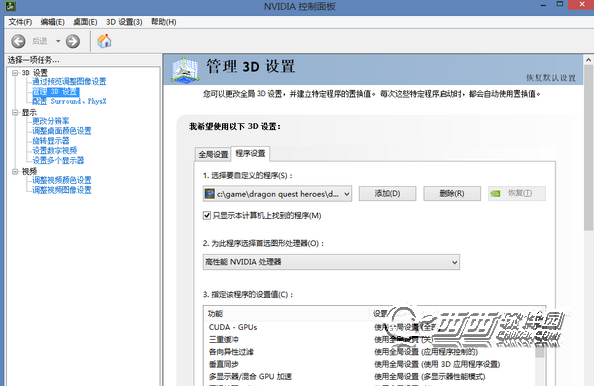The height and width of the screenshot is (386, 594).
Task: Open the back history dropdown arrow
Action: coord(58,41)
